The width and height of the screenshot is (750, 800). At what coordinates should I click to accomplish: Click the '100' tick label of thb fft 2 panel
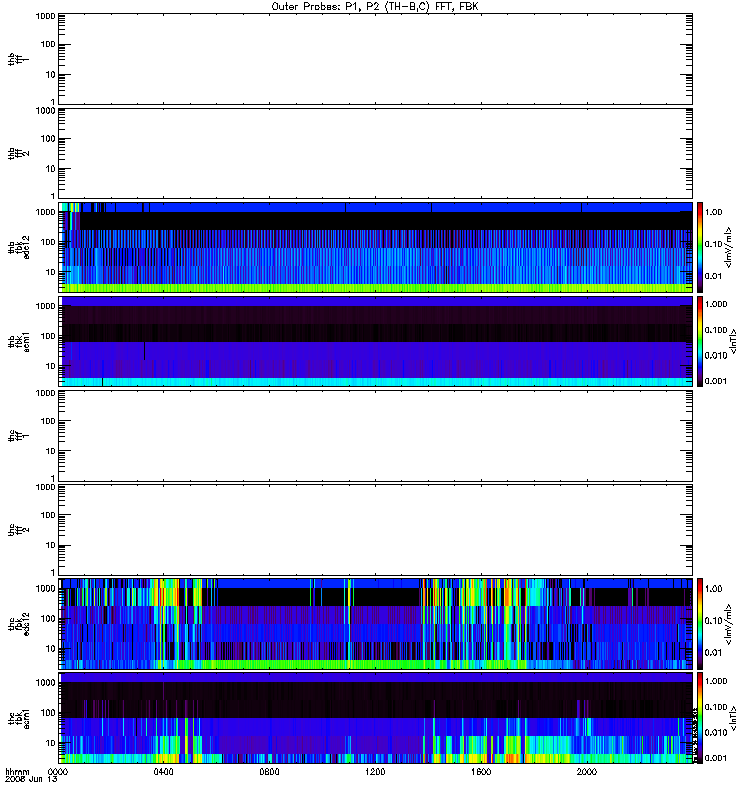pos(48,139)
